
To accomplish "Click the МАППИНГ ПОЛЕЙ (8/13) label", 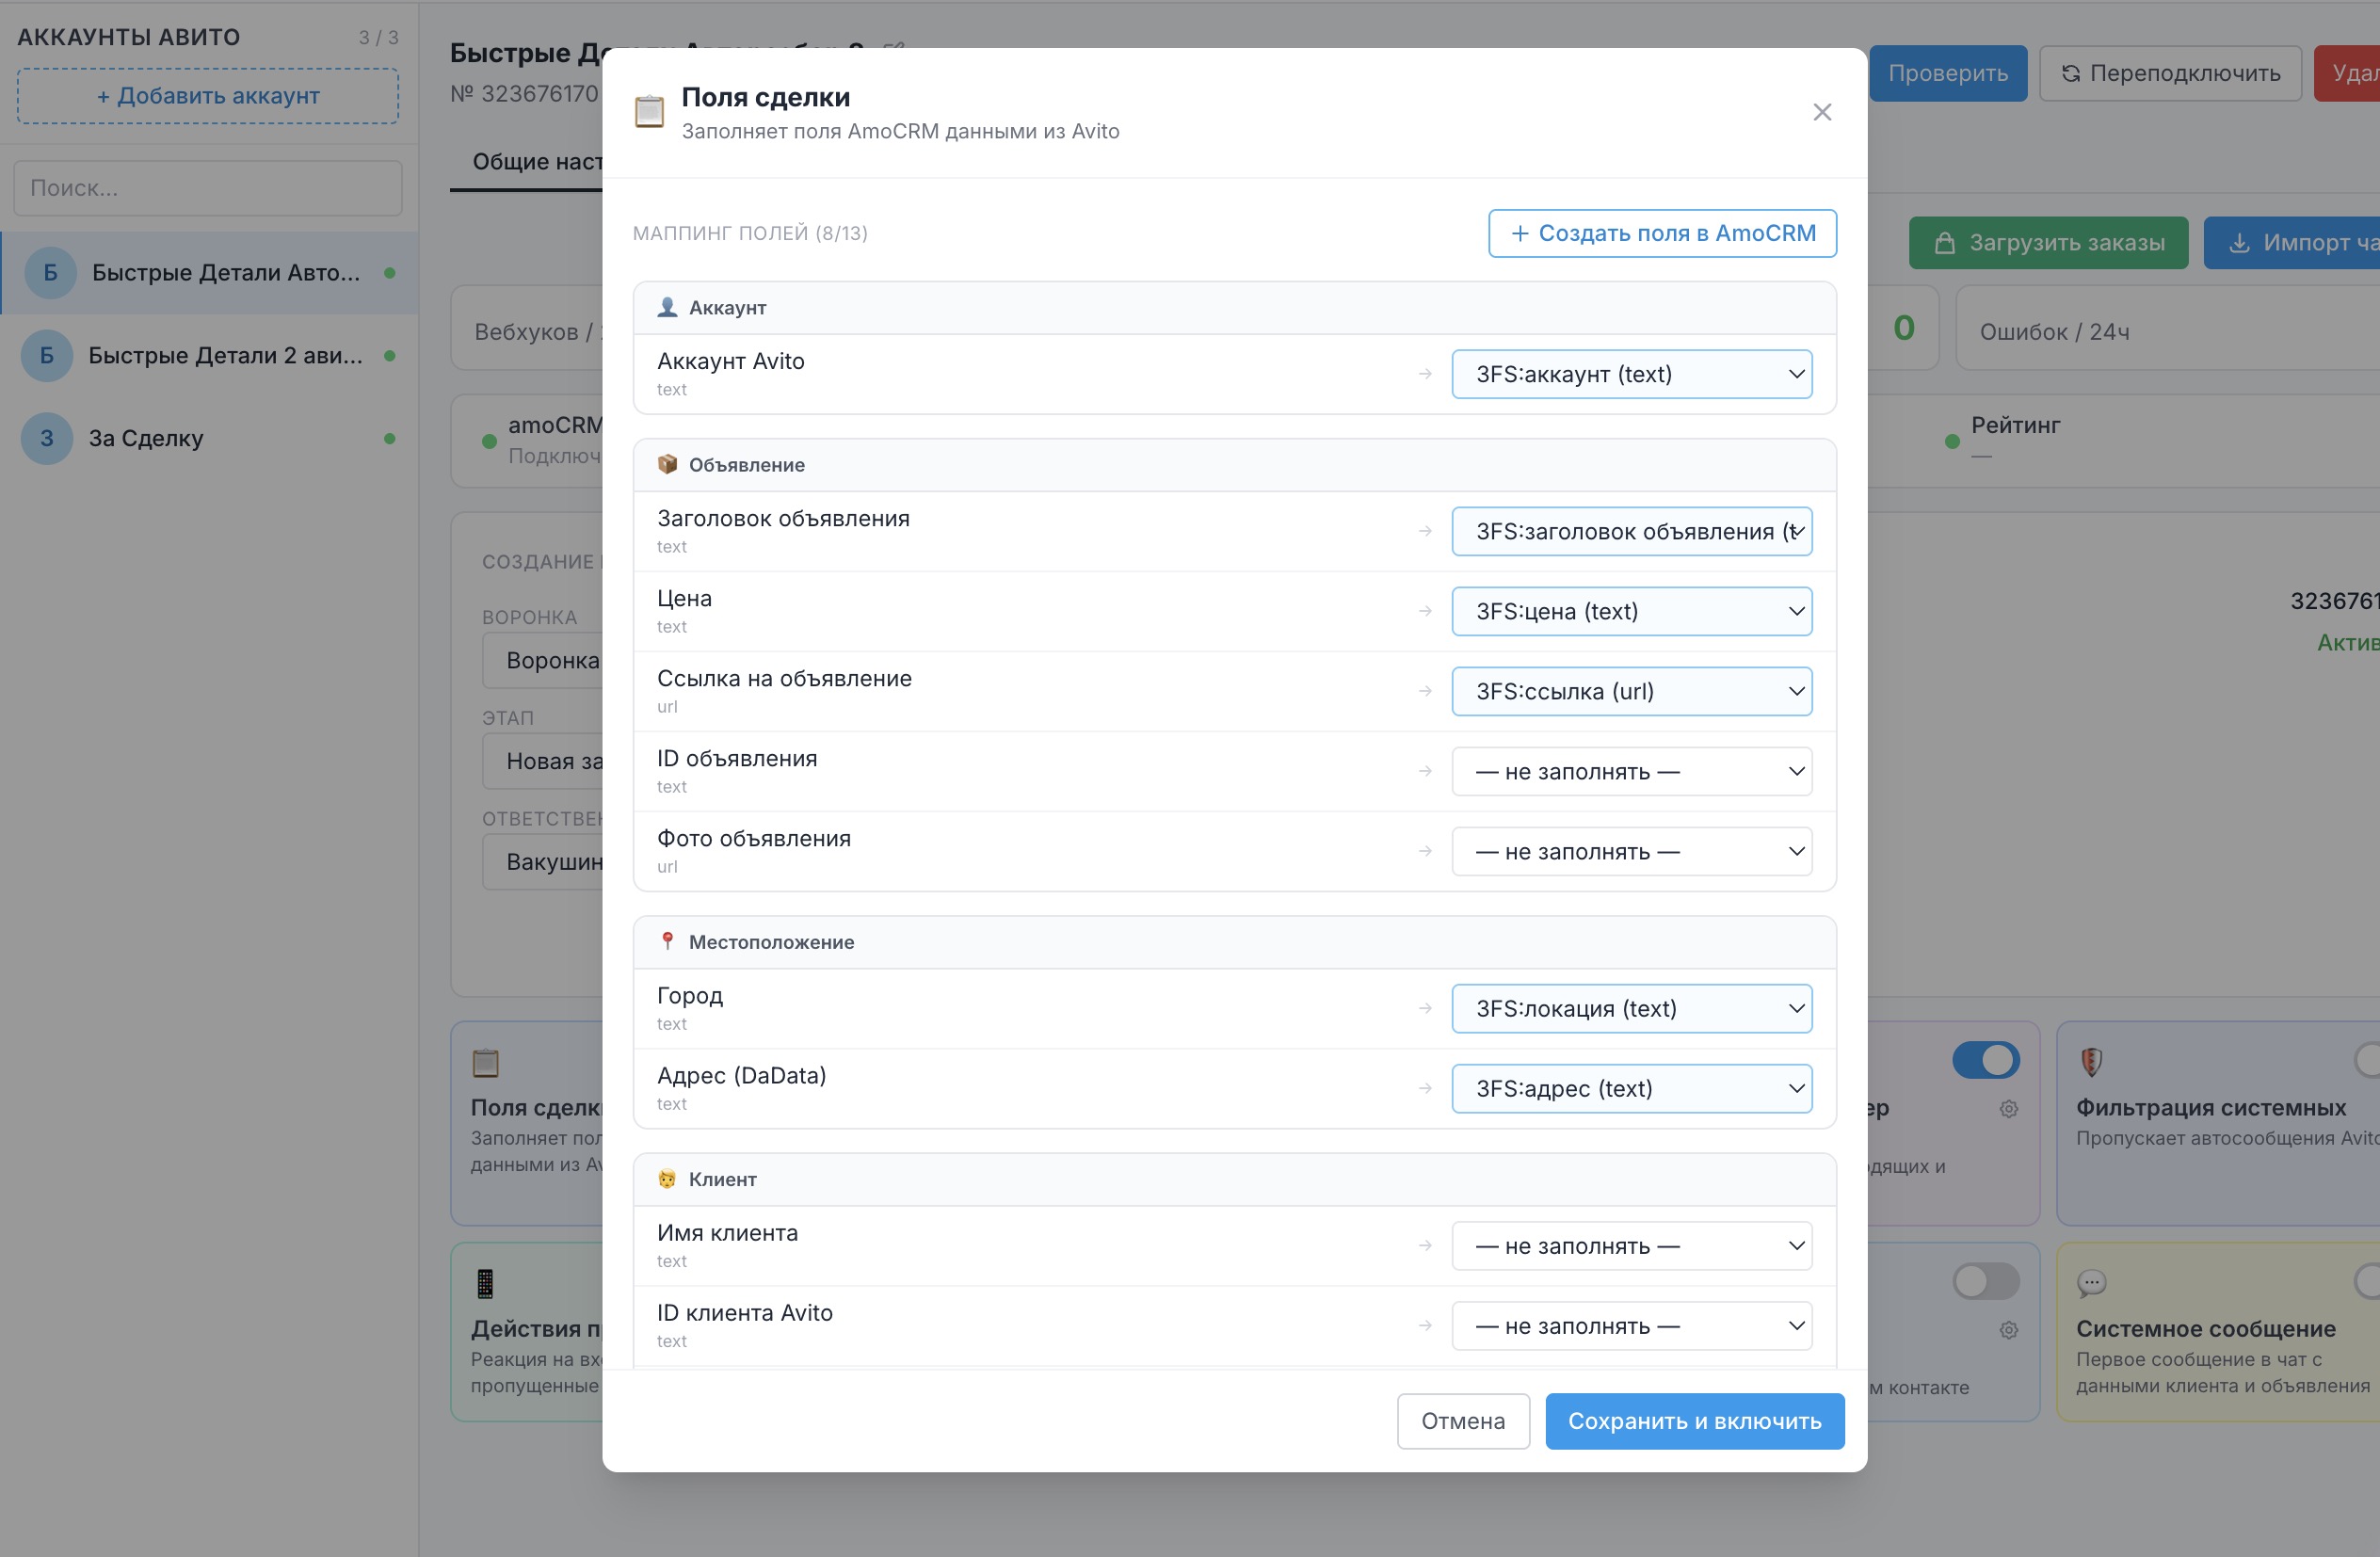I will pyautogui.click(x=750, y=233).
